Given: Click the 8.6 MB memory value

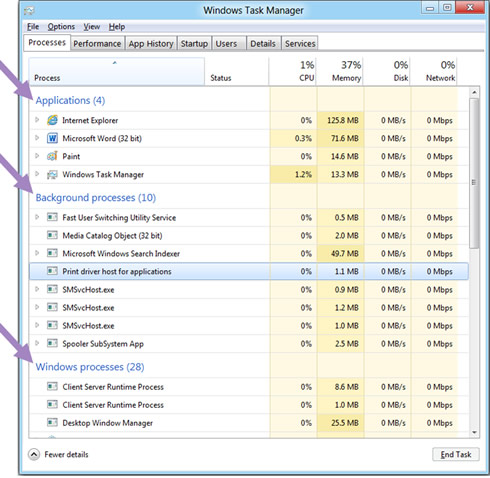Looking at the screenshot, I should coord(347,387).
